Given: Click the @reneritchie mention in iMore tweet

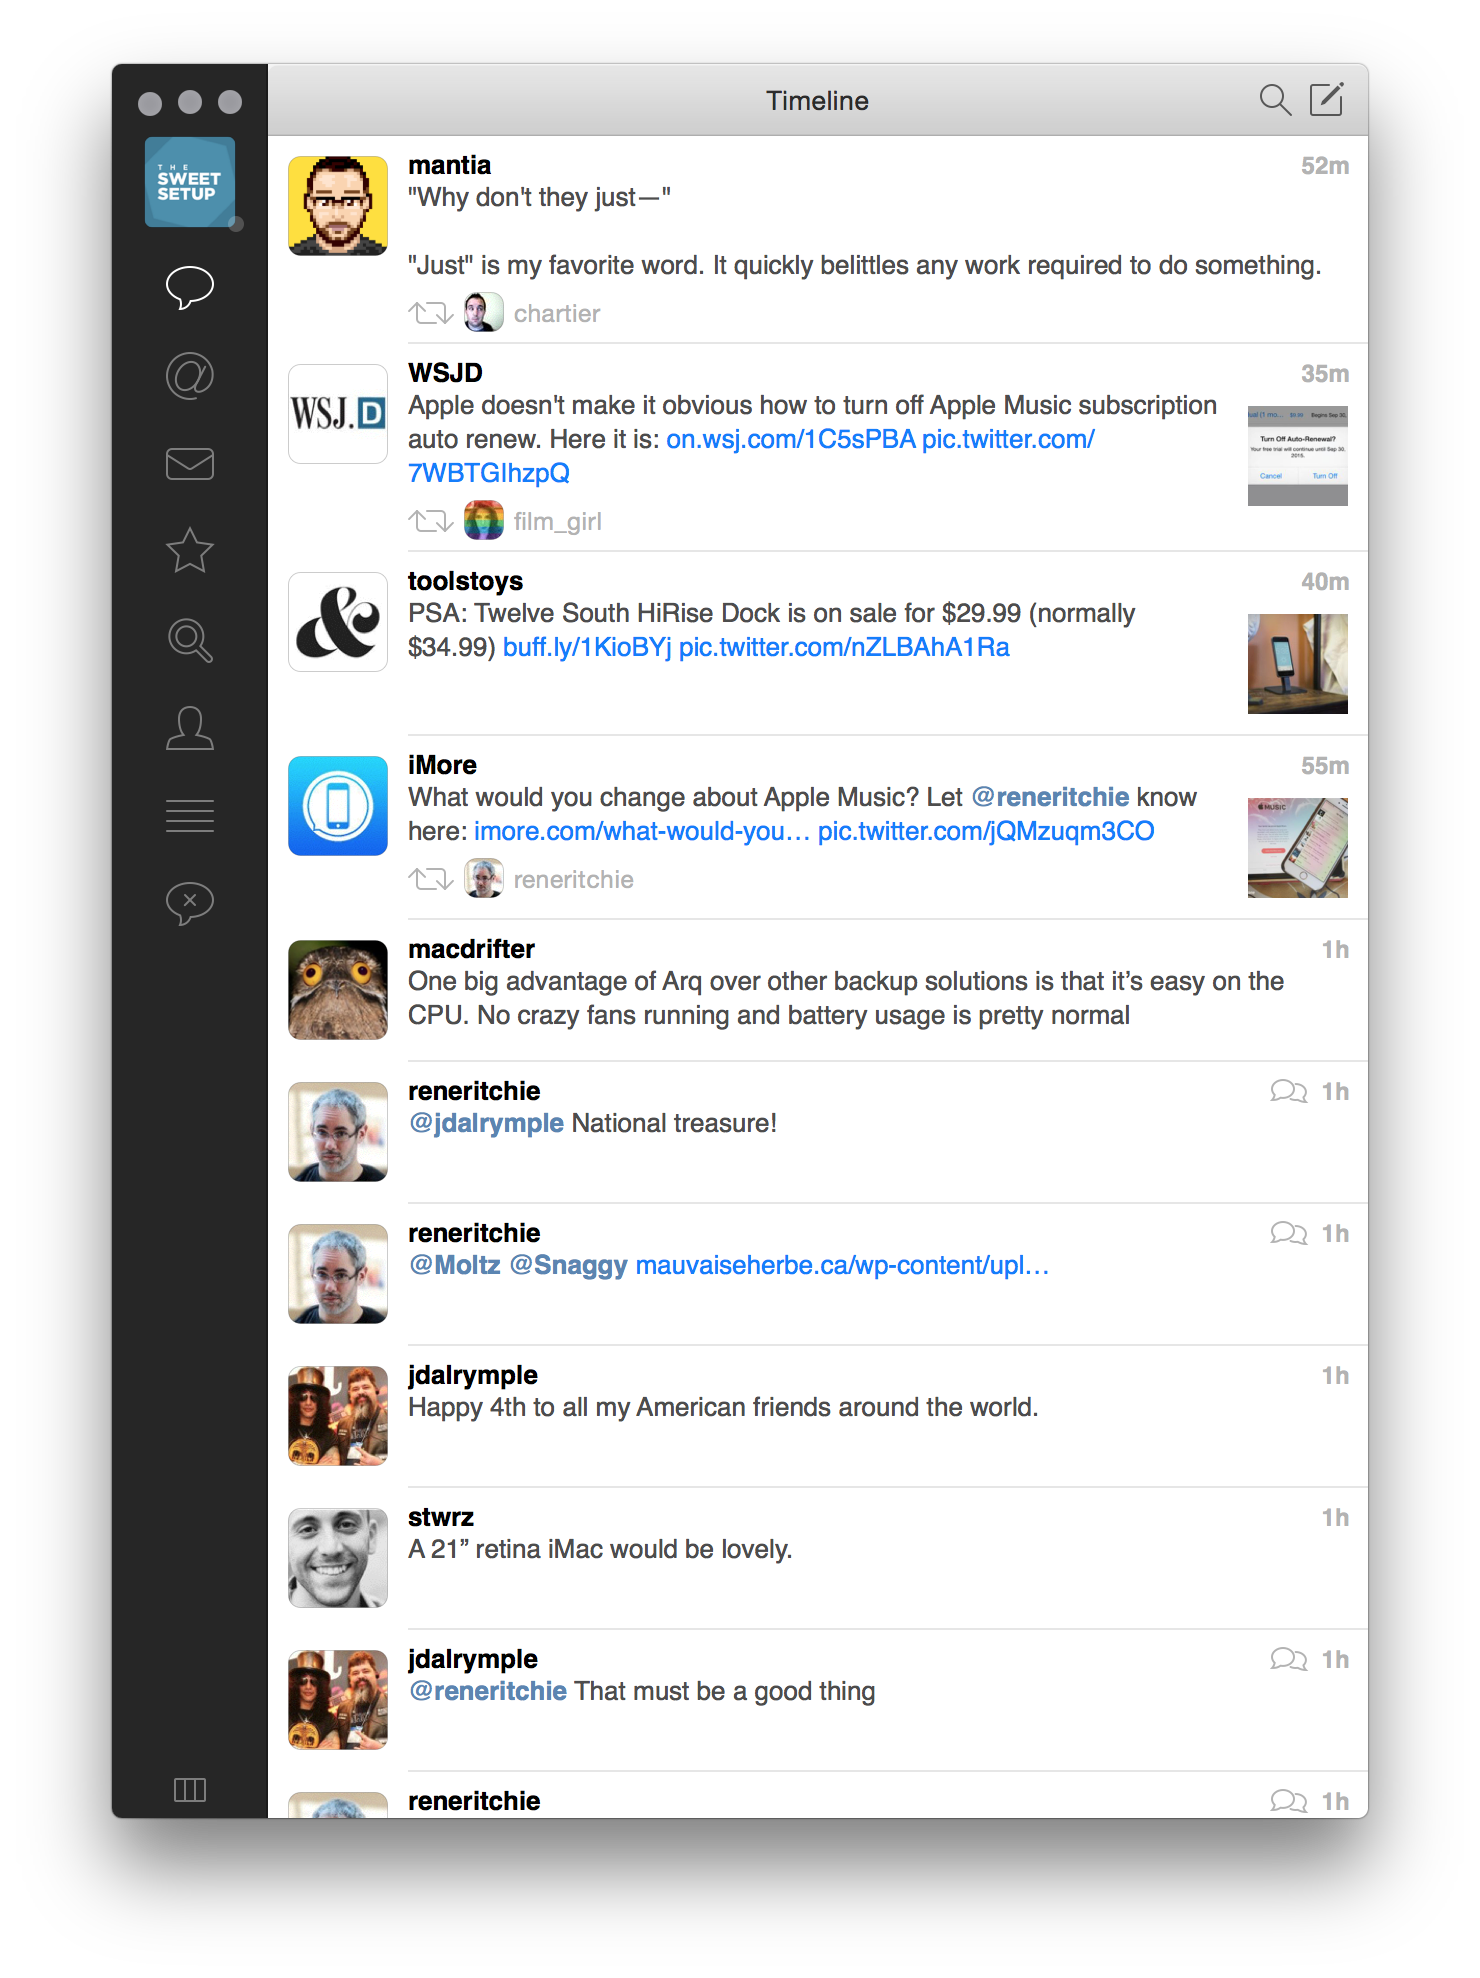Looking at the screenshot, I should [1050, 798].
